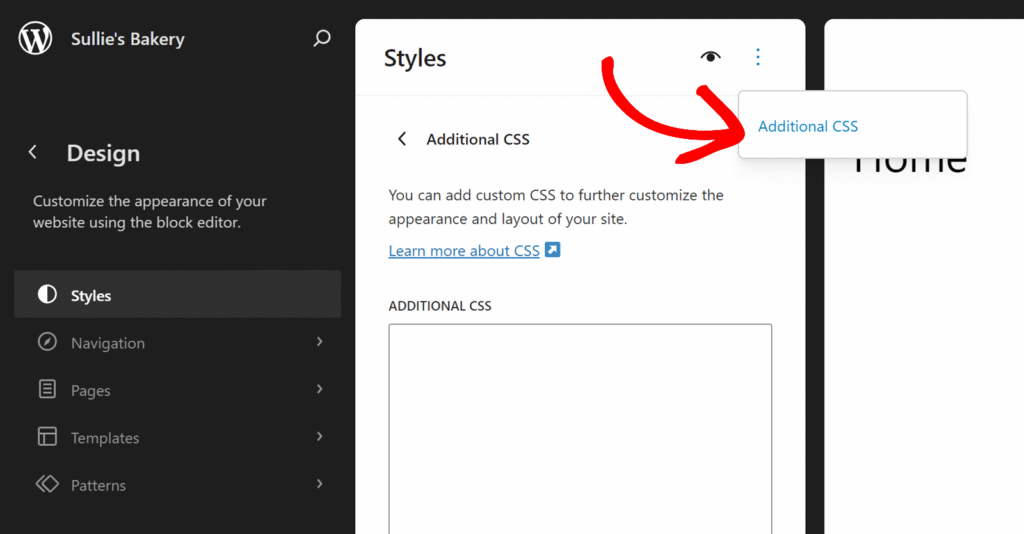
Task: Click the external link icon after CSS link
Action: (552, 250)
